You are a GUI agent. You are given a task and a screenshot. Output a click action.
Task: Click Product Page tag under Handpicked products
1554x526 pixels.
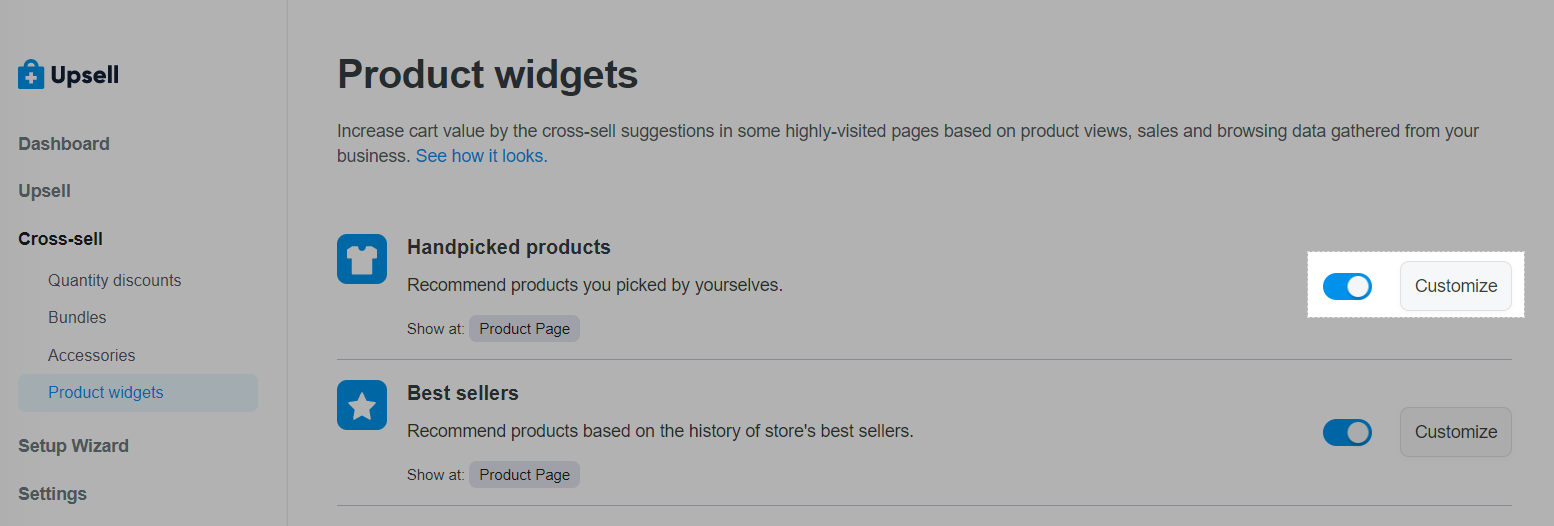(x=524, y=329)
